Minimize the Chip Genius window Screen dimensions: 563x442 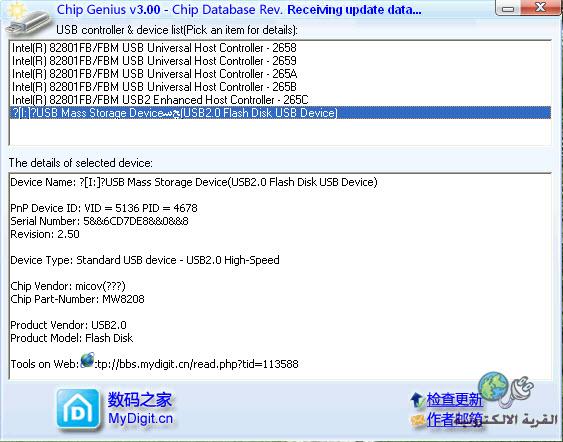tap(508, 8)
